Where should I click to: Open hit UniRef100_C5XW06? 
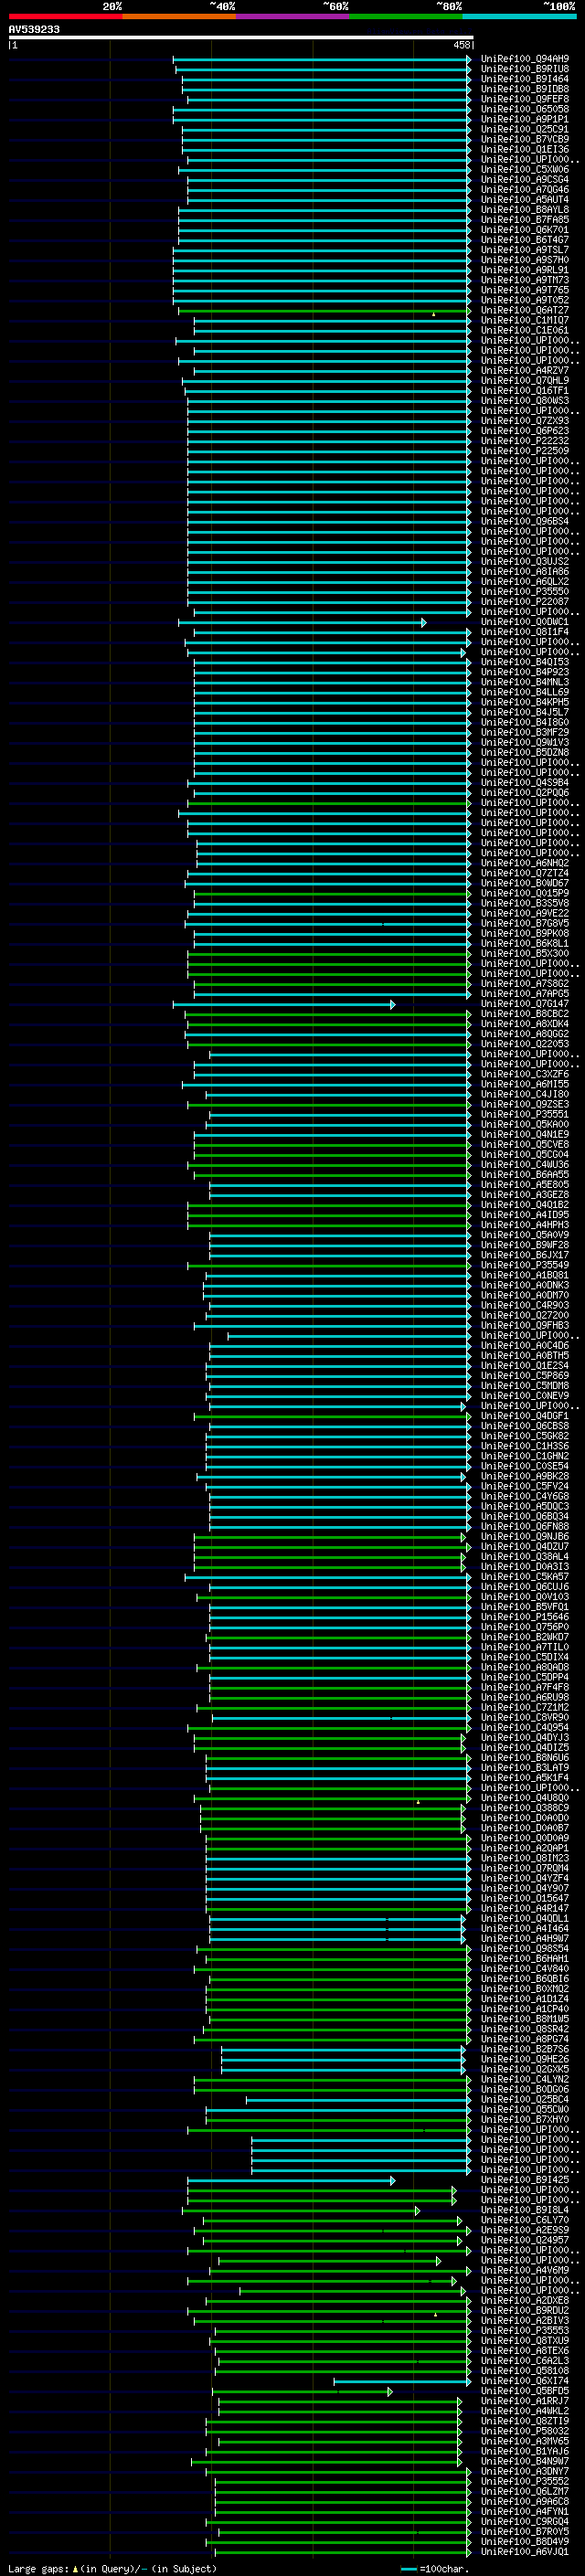[x=525, y=170]
